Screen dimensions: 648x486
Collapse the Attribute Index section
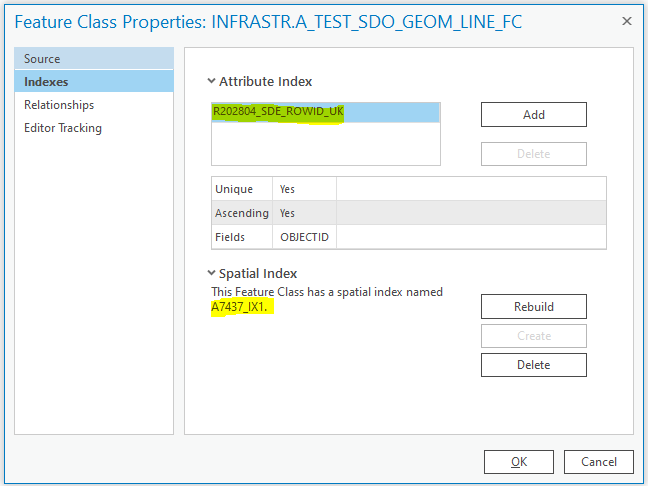[x=212, y=82]
